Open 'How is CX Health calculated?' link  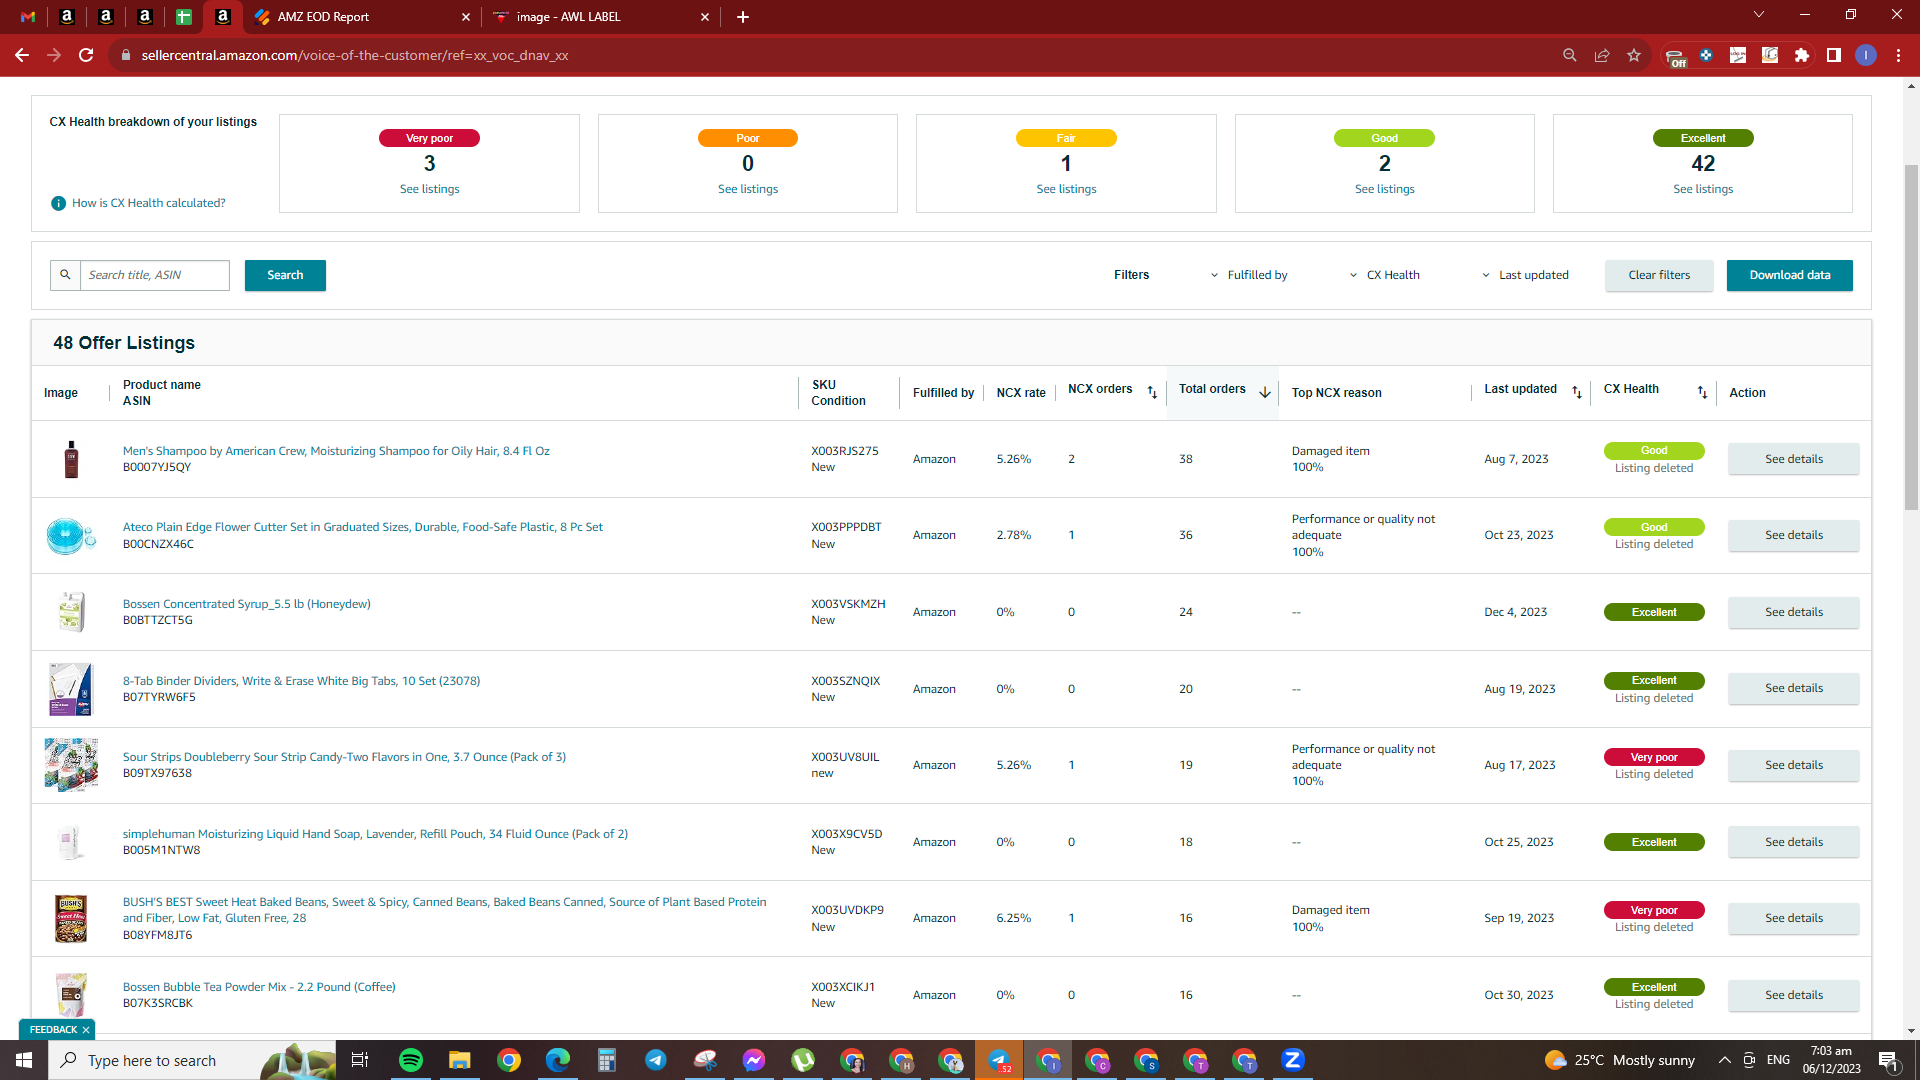[x=149, y=203]
